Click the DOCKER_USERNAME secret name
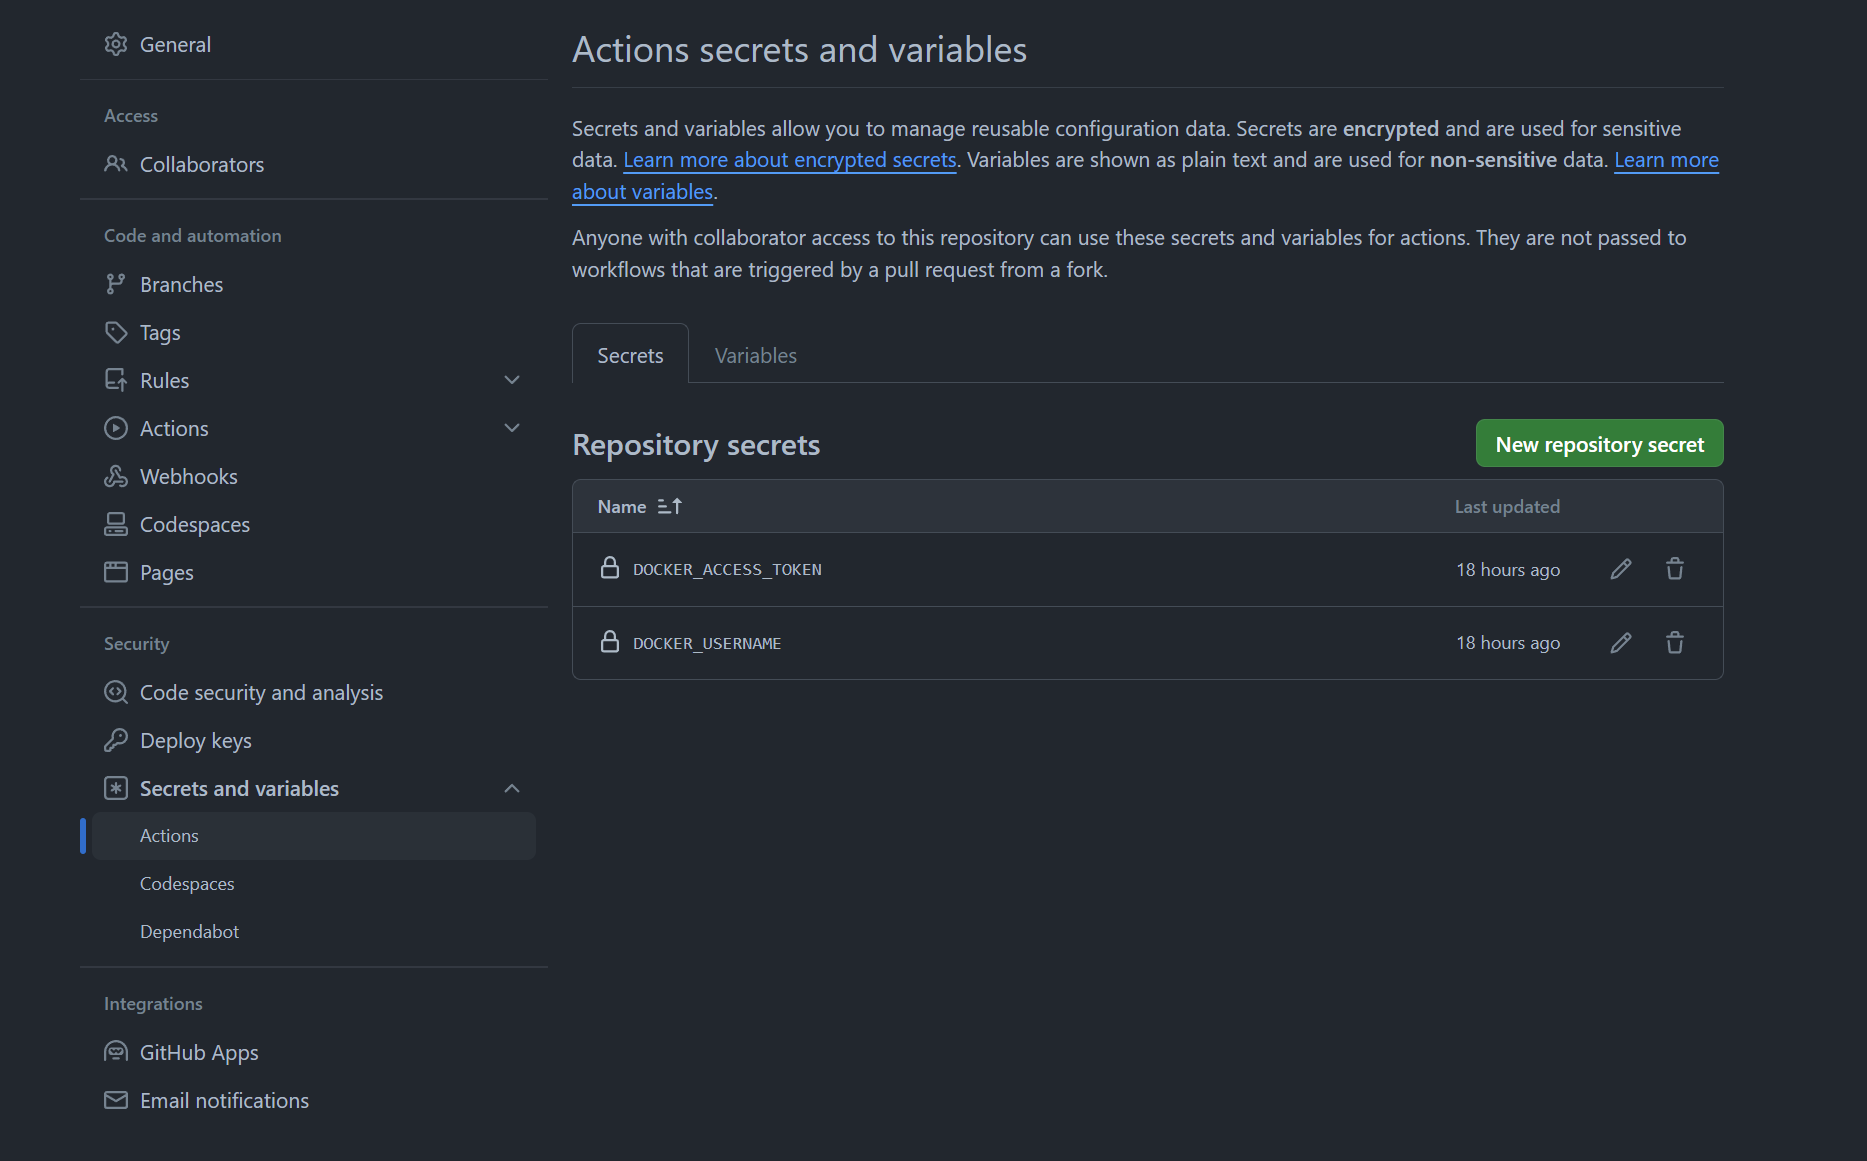Screen dimensions: 1867x1161 coord(707,643)
